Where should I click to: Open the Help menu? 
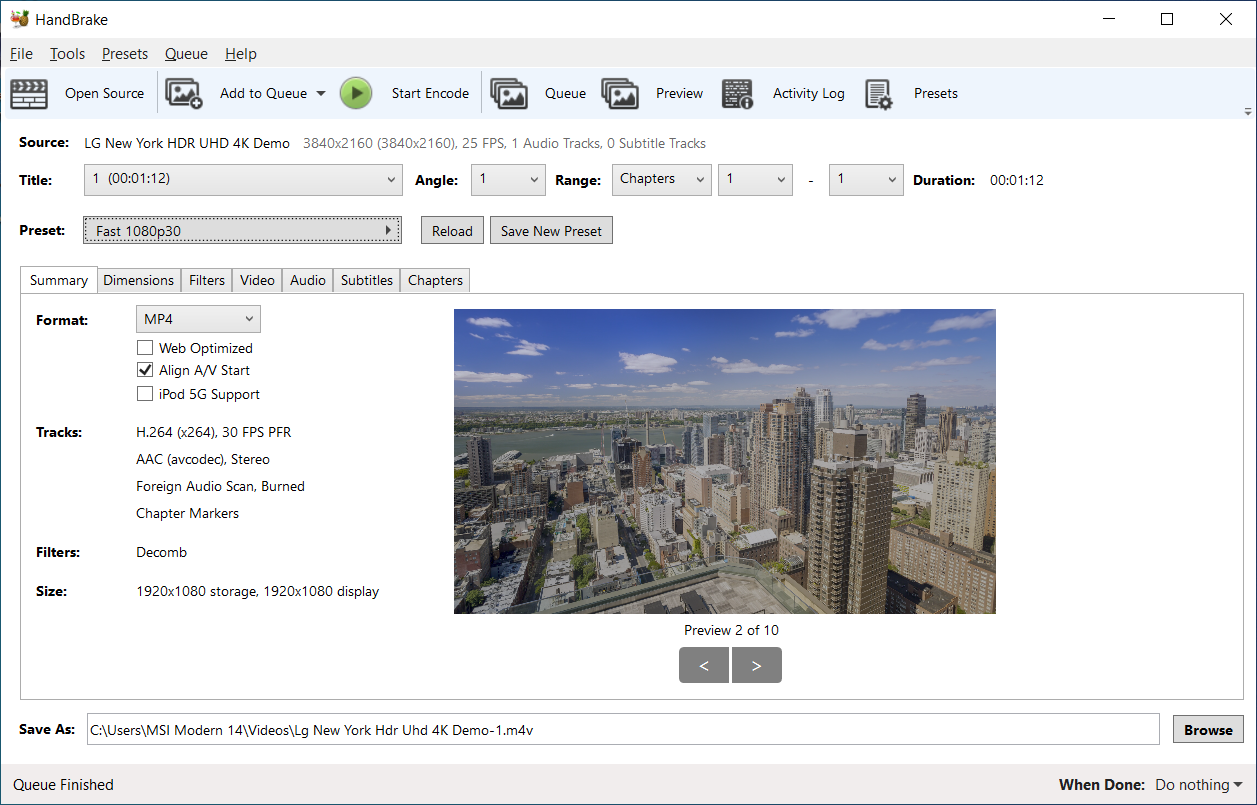tap(240, 54)
